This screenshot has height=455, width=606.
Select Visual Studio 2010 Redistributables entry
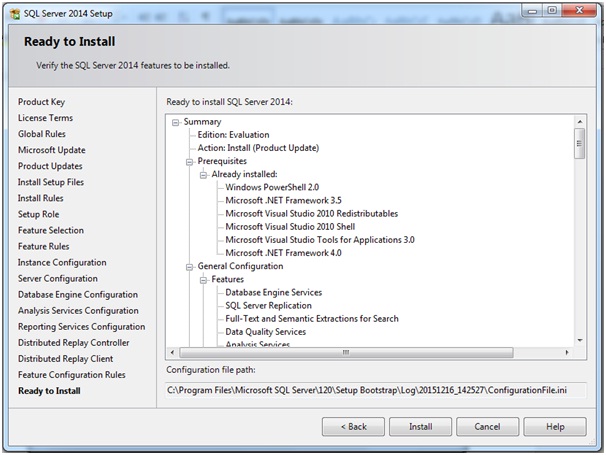click(x=312, y=214)
